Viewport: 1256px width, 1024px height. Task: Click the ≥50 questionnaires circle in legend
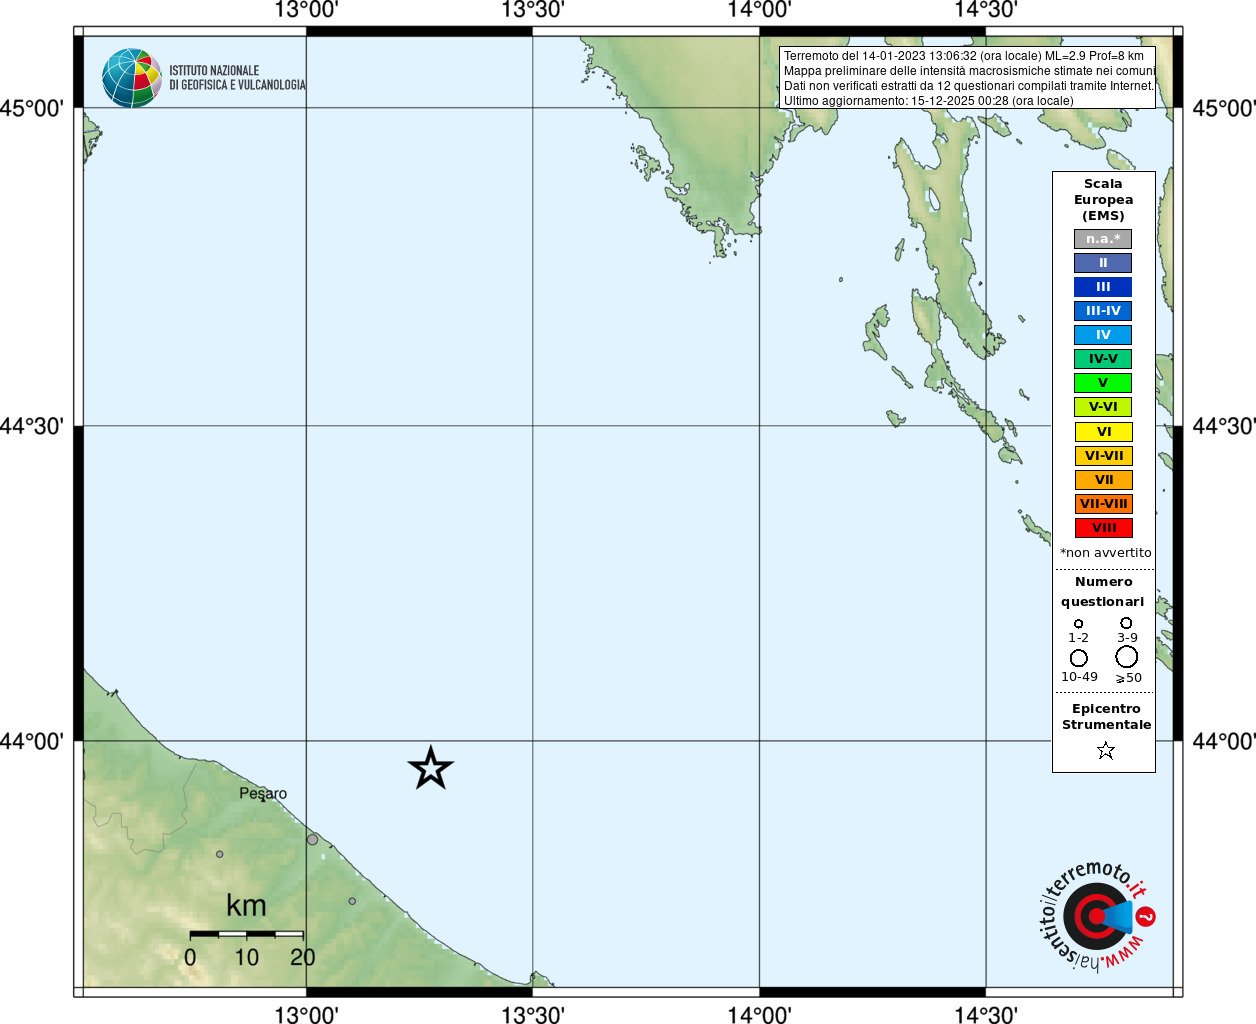1127,657
